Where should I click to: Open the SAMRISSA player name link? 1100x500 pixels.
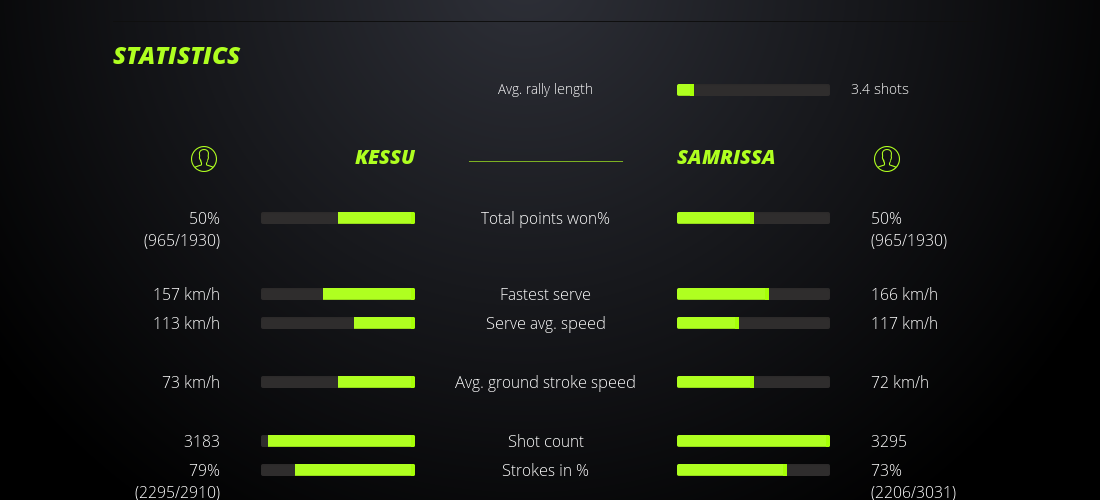726,158
